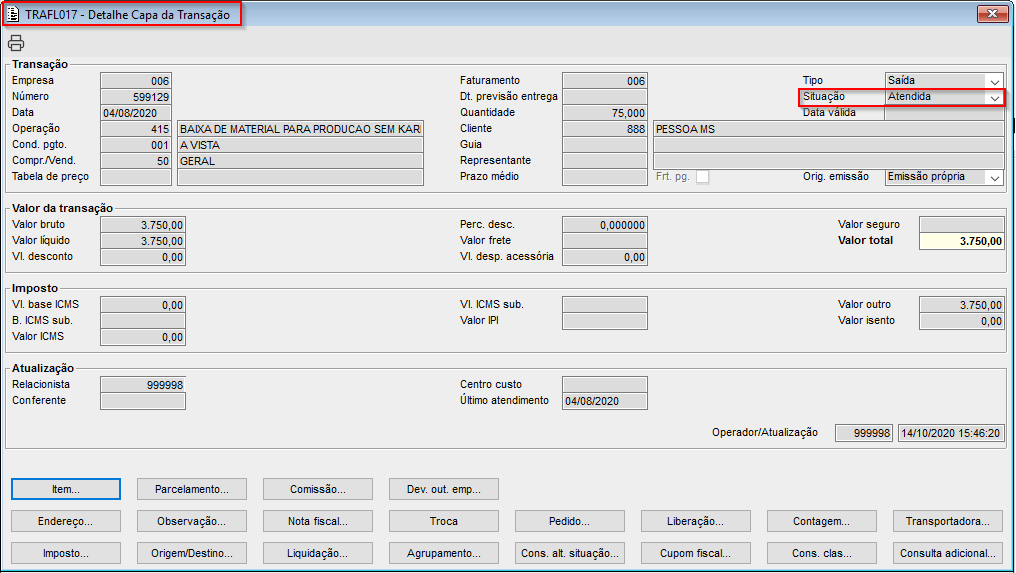Select the Quantidade field 75,000

click(605, 113)
